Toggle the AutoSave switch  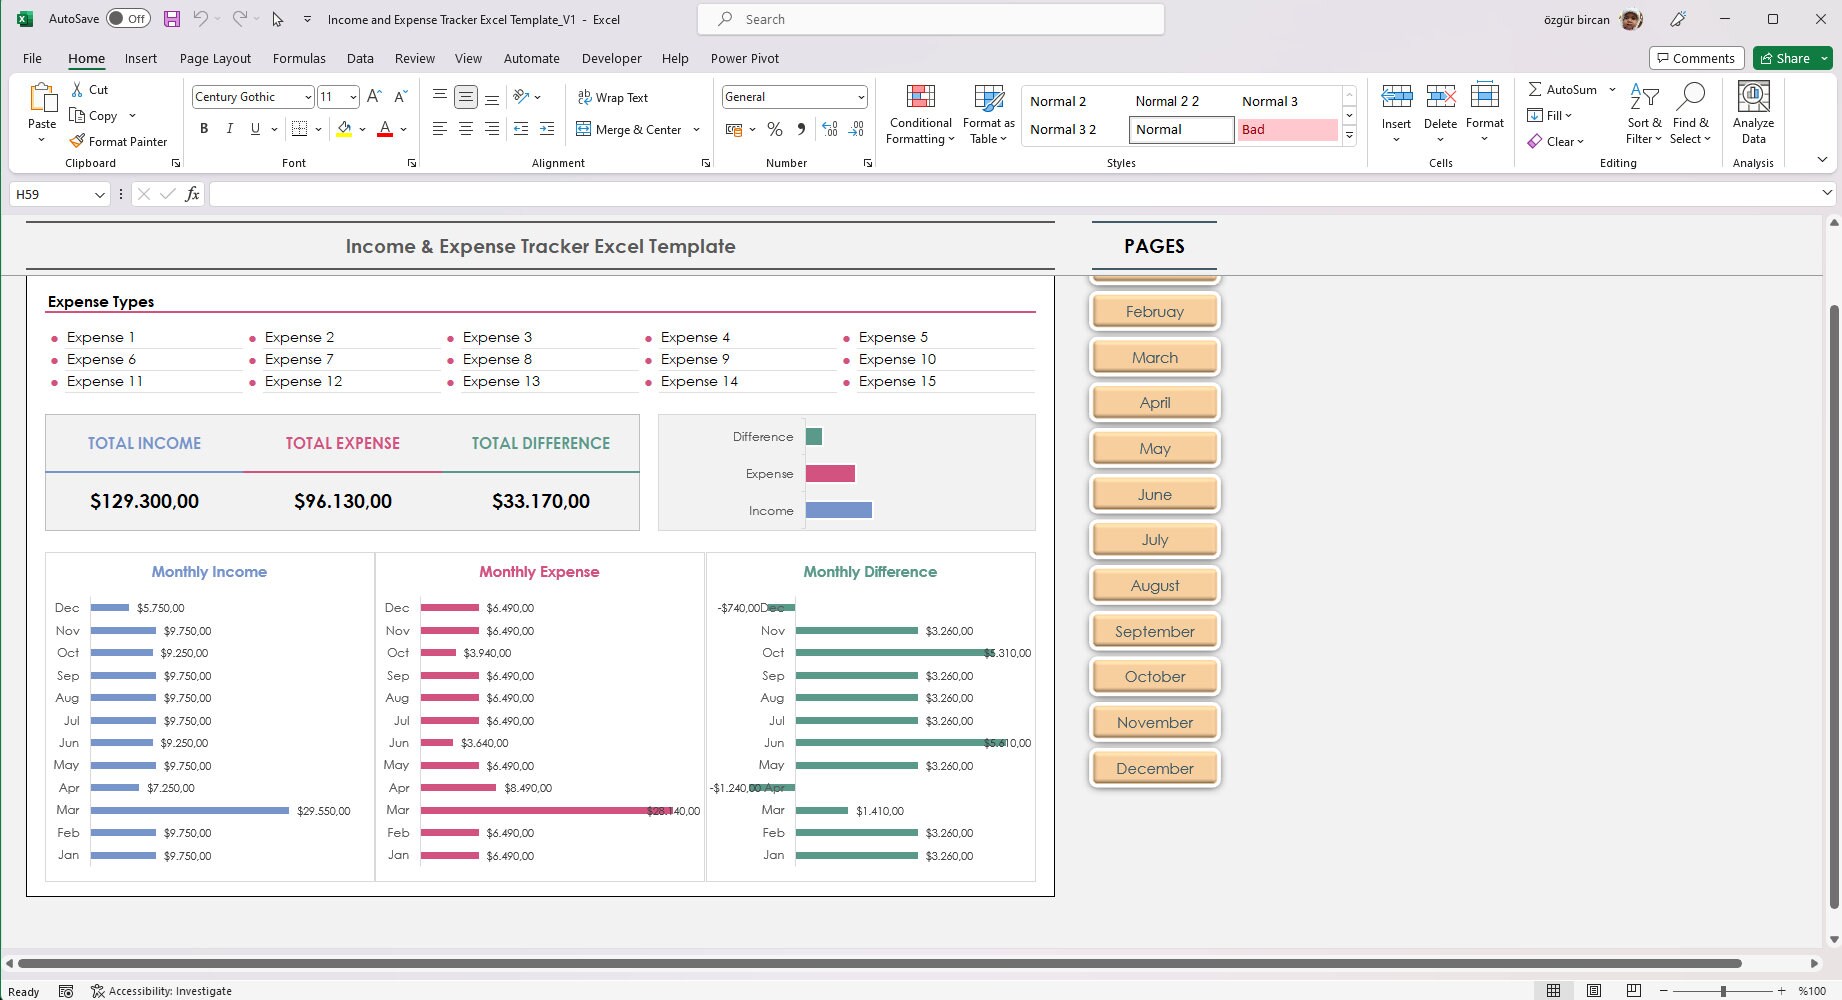point(128,19)
